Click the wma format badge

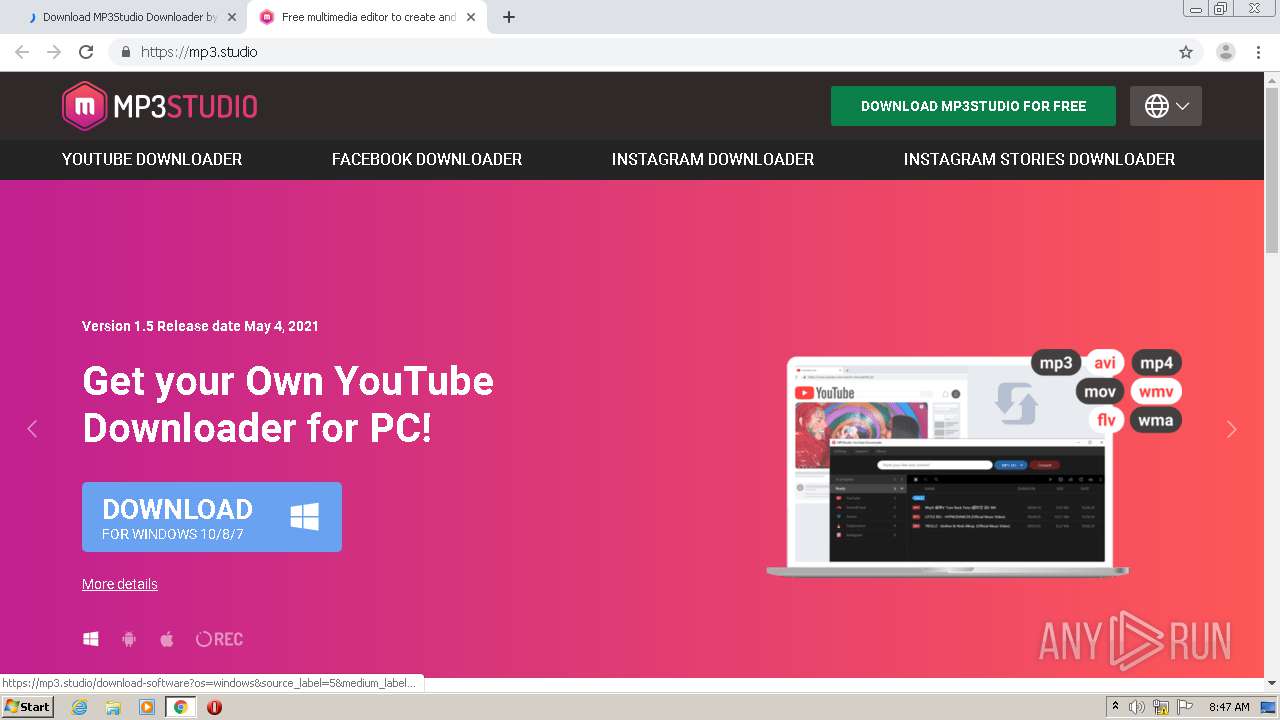point(1156,420)
